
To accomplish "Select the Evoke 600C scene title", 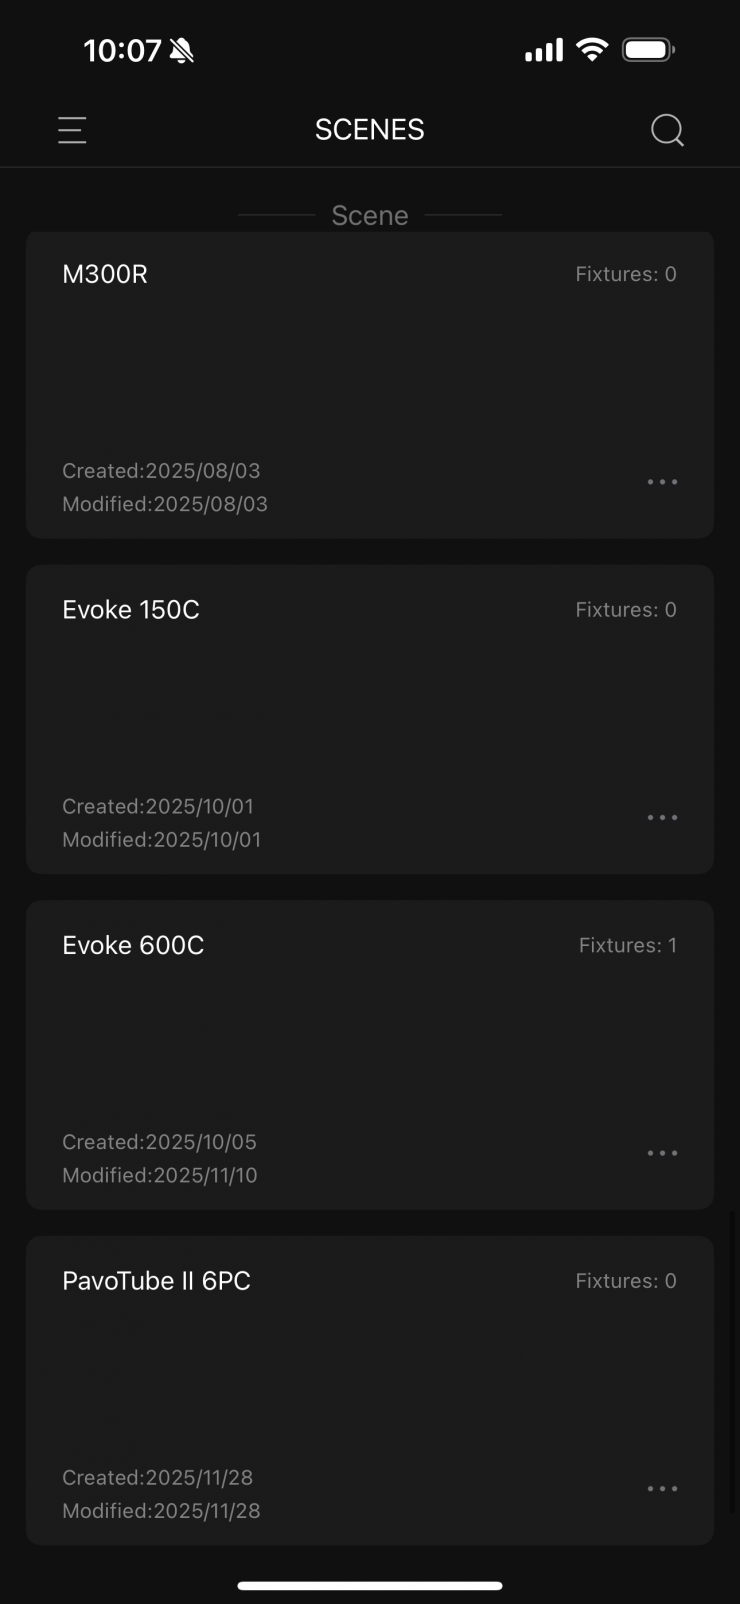I will point(133,945).
